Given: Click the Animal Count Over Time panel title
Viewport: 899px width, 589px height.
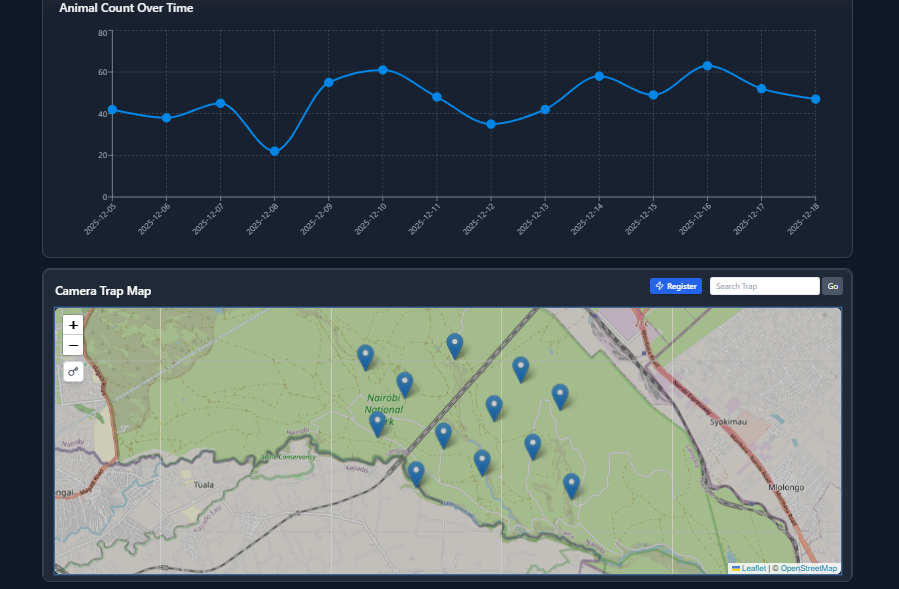Looking at the screenshot, I should click(124, 8).
